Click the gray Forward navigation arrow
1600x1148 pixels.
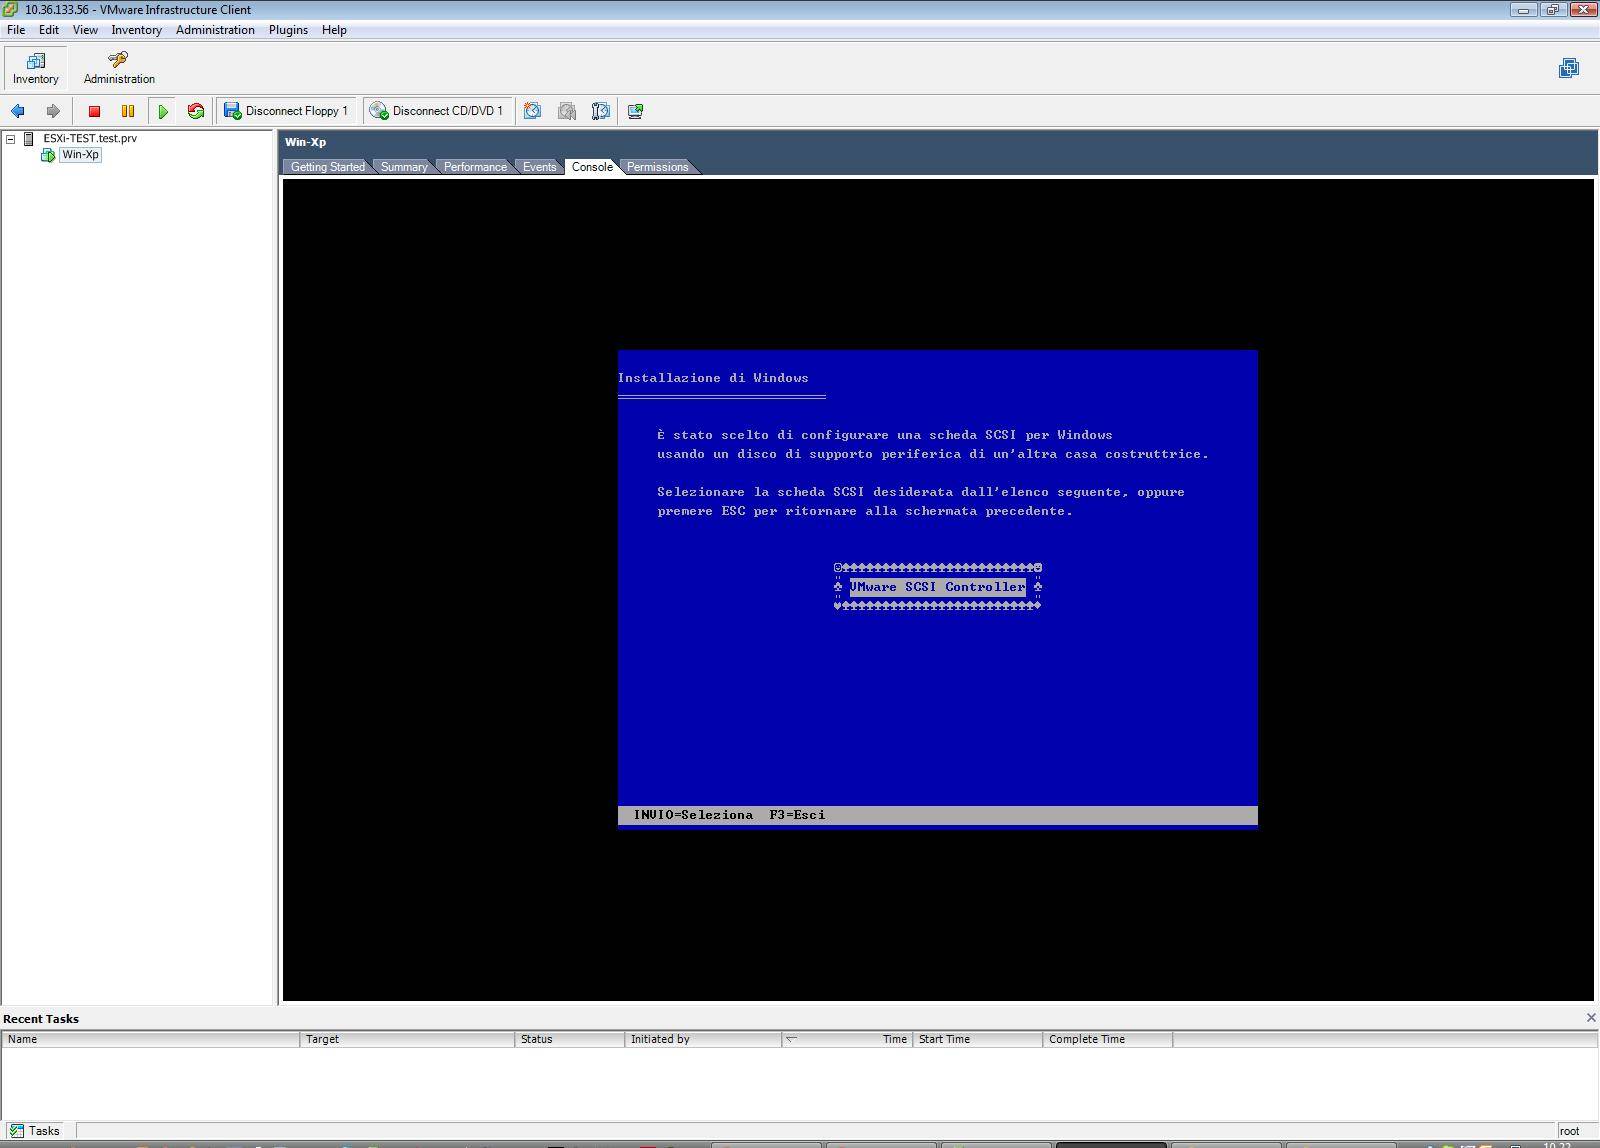point(53,111)
